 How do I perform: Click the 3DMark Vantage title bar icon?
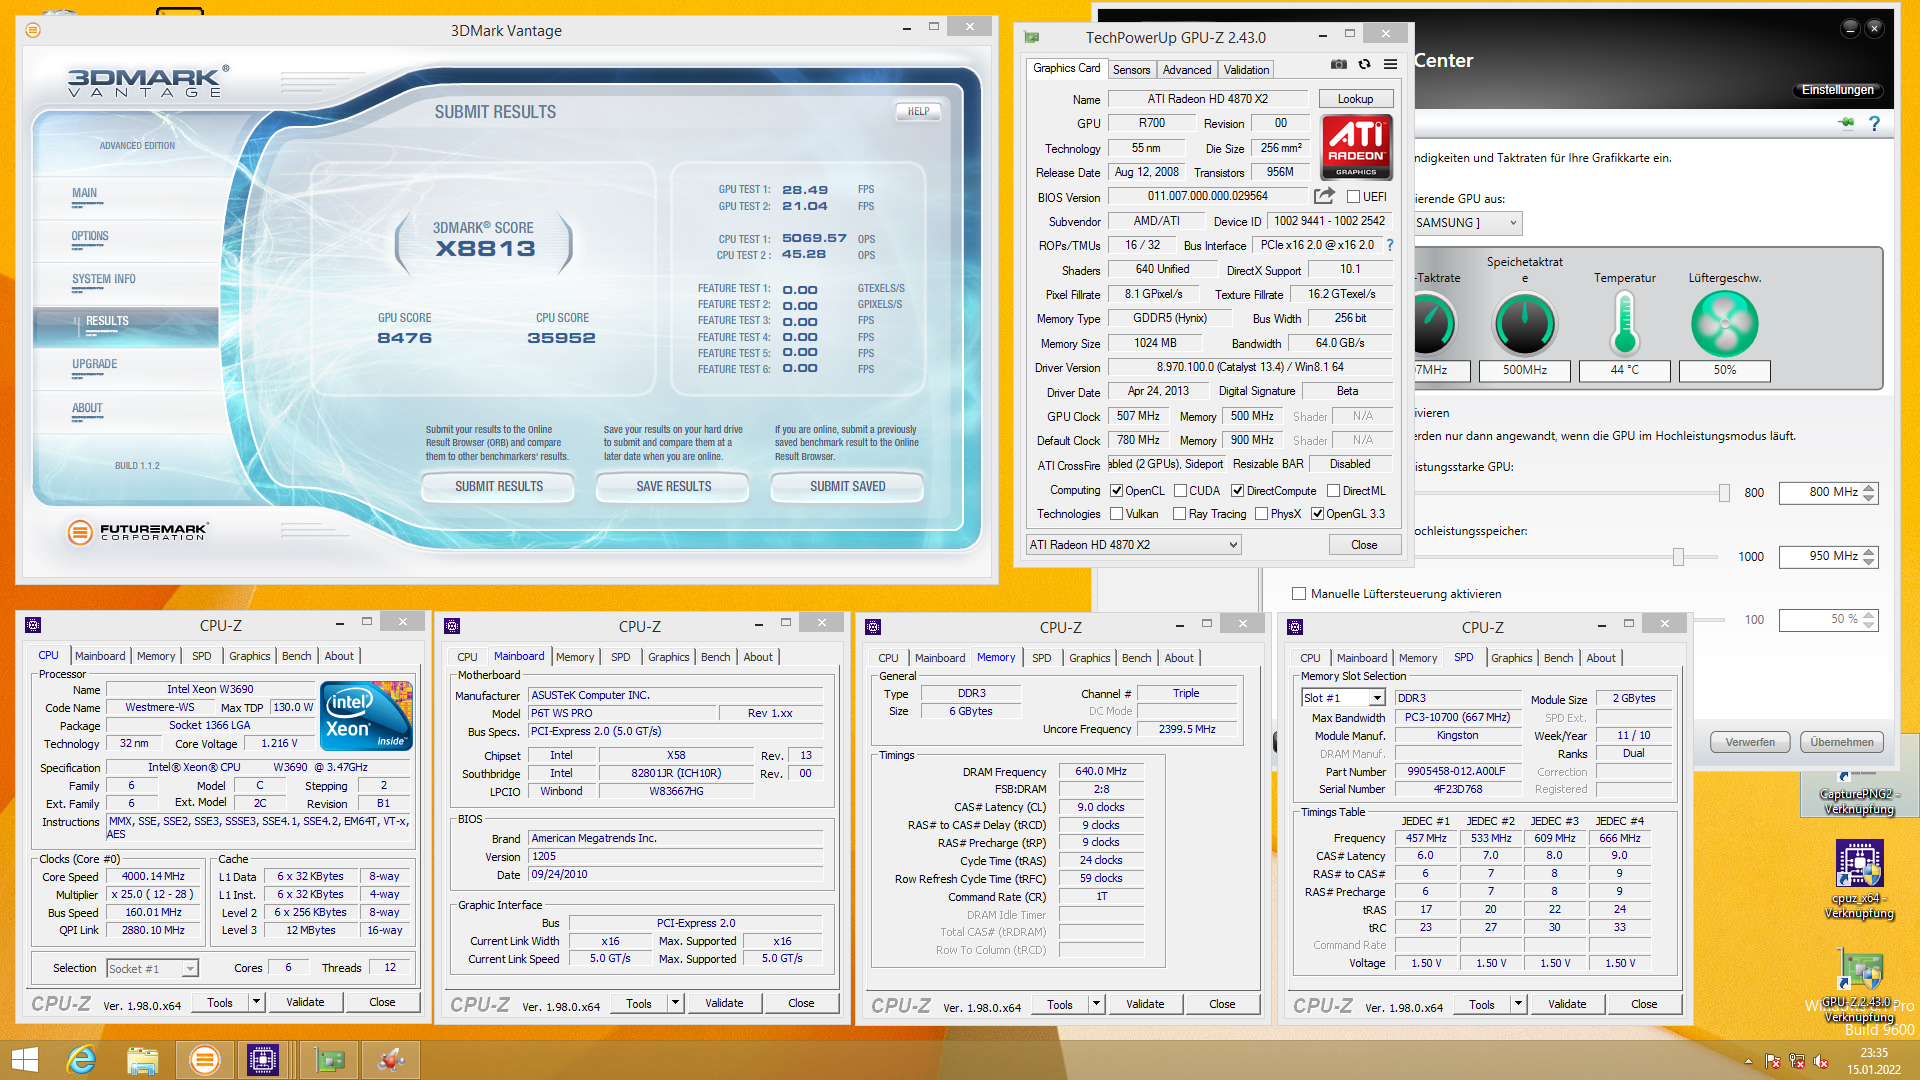click(33, 30)
